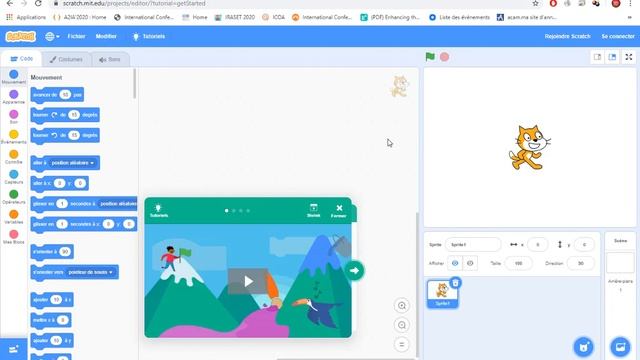Go to next tutorial step arrow
This screenshot has height=360, width=640.
click(354, 270)
